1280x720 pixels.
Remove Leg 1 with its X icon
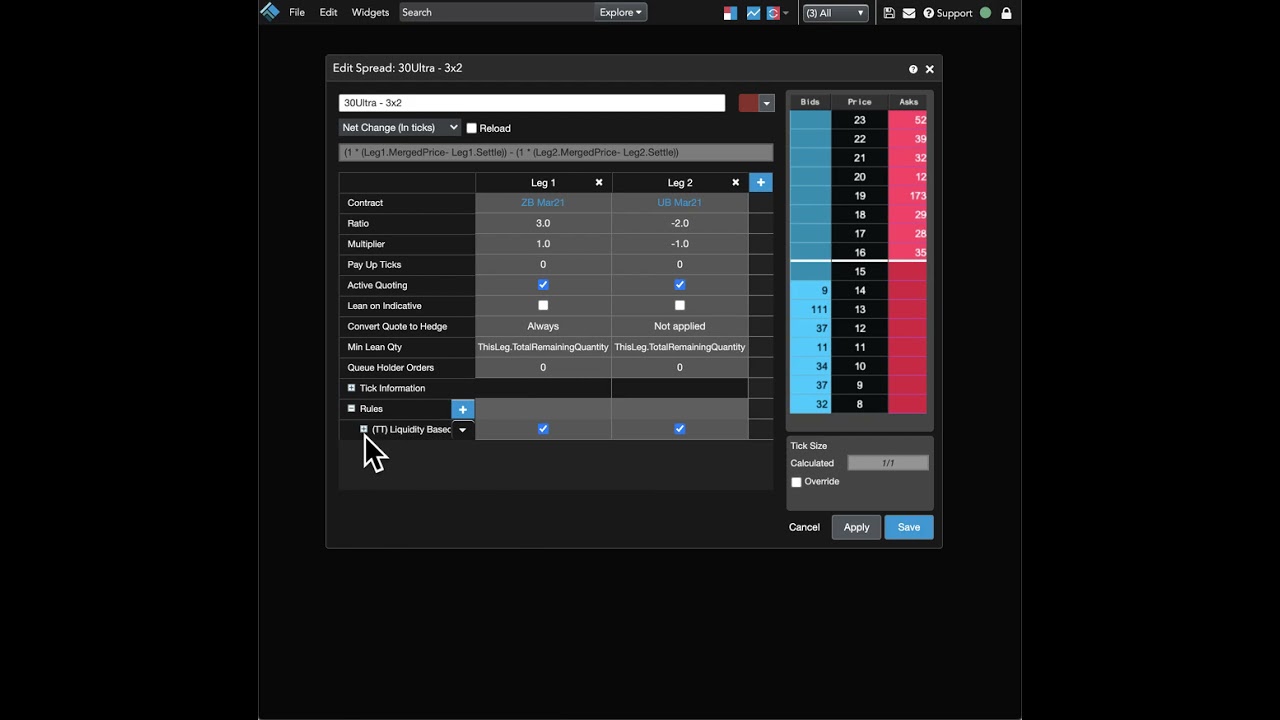point(599,182)
